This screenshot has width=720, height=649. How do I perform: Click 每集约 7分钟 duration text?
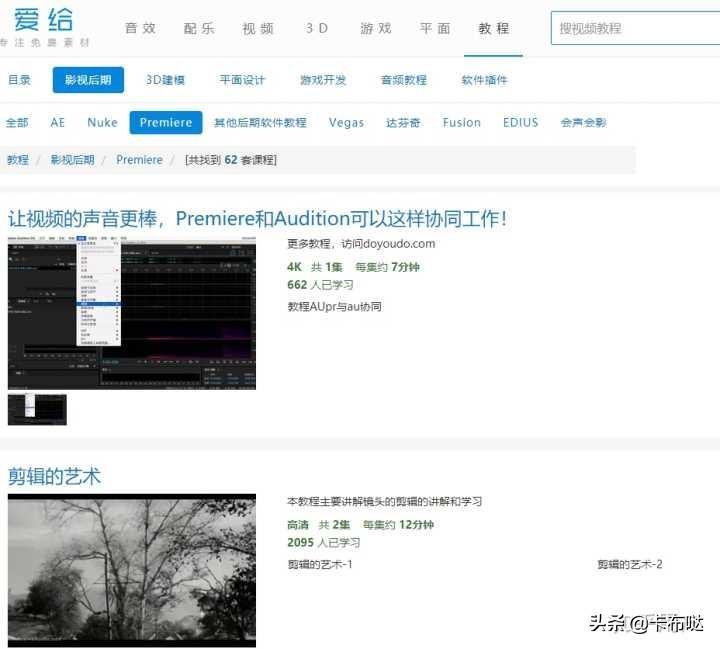388,267
